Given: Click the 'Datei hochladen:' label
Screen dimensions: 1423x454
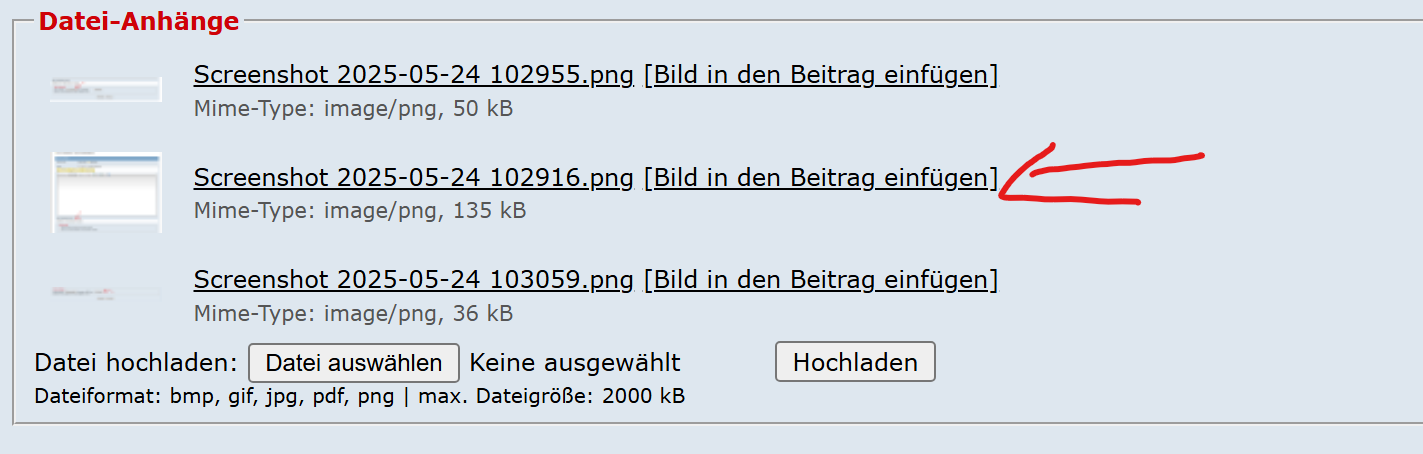Looking at the screenshot, I should pyautogui.click(x=136, y=362).
